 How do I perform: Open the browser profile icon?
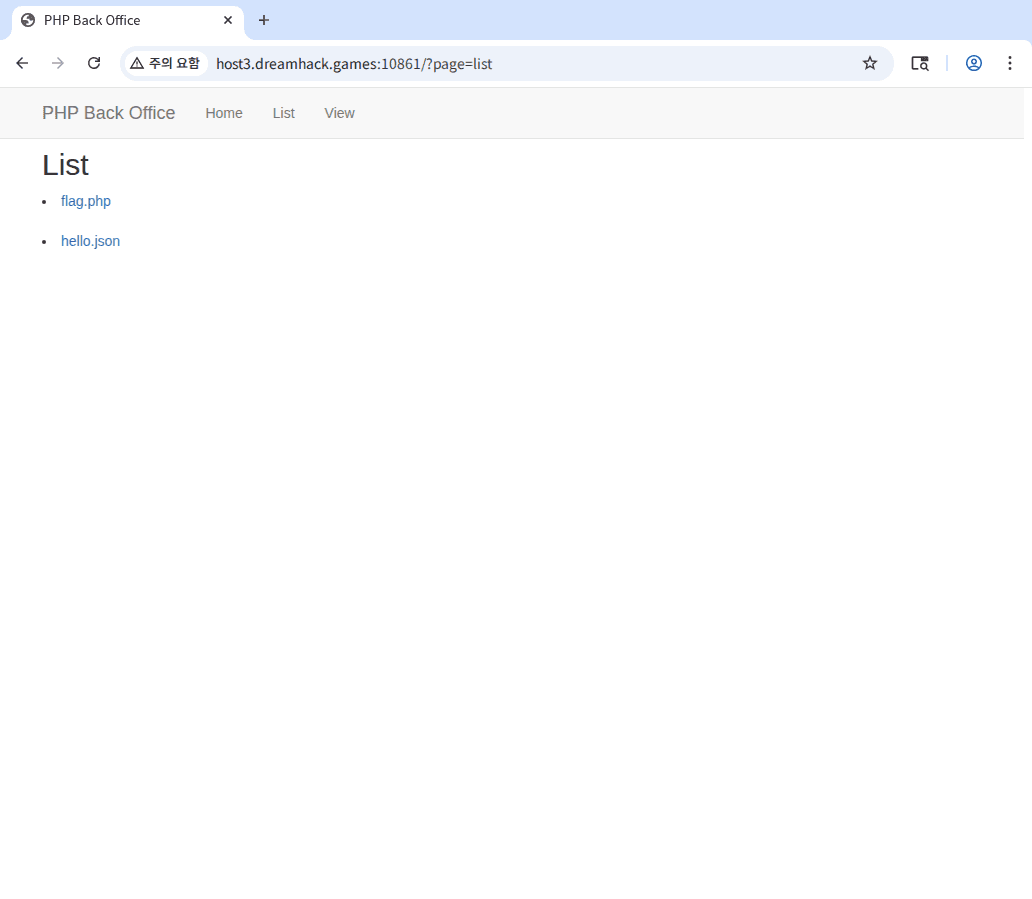coord(973,63)
